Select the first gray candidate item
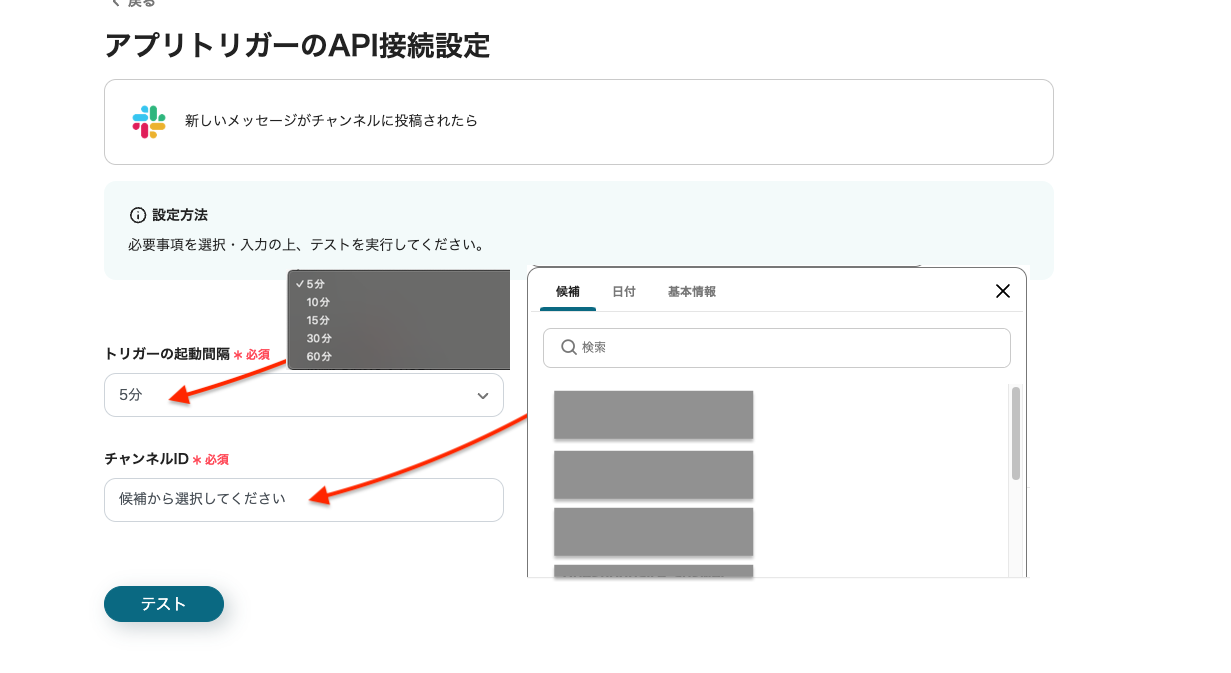 point(653,414)
